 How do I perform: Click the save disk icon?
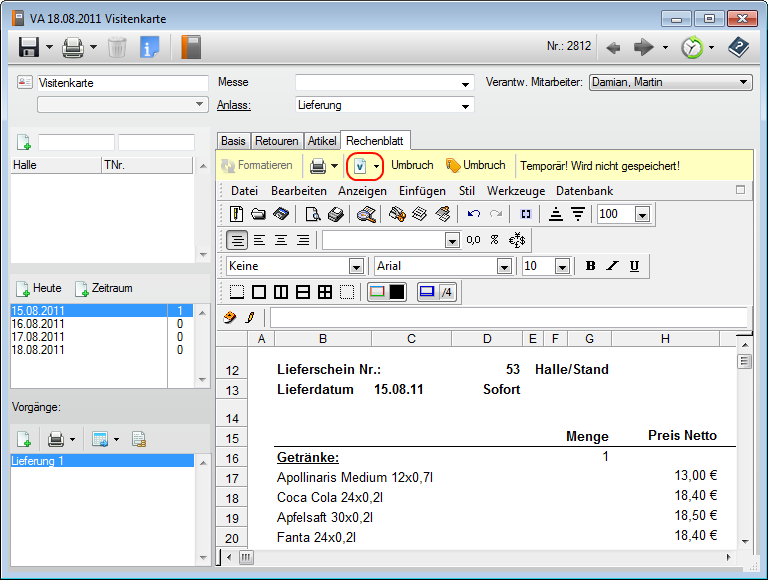(28, 47)
